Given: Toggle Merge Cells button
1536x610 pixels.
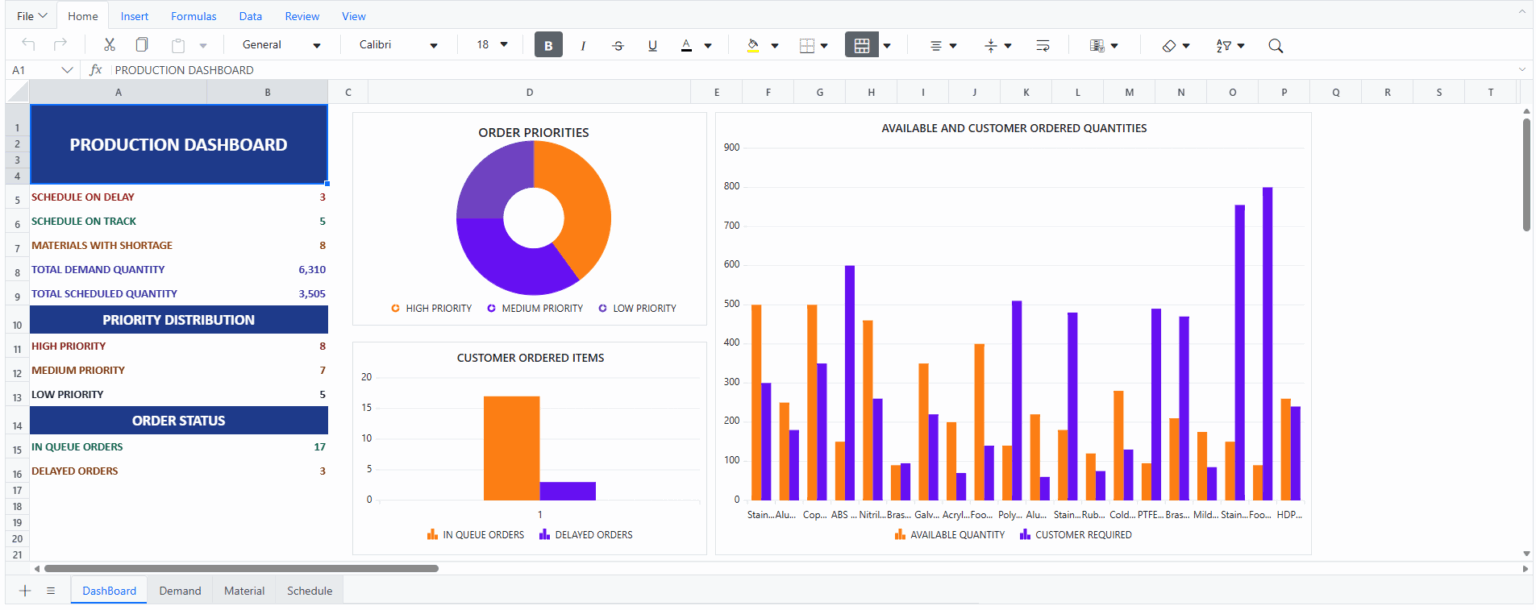Looking at the screenshot, I should click(x=861, y=45).
